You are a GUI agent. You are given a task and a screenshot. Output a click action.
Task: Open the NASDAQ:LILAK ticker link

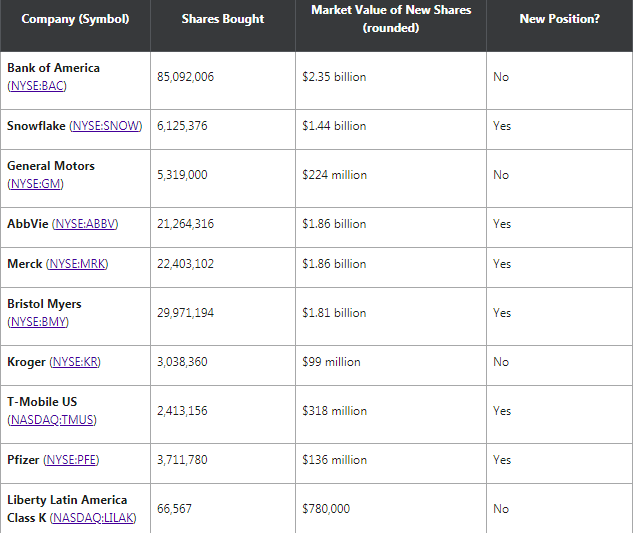coord(93,518)
